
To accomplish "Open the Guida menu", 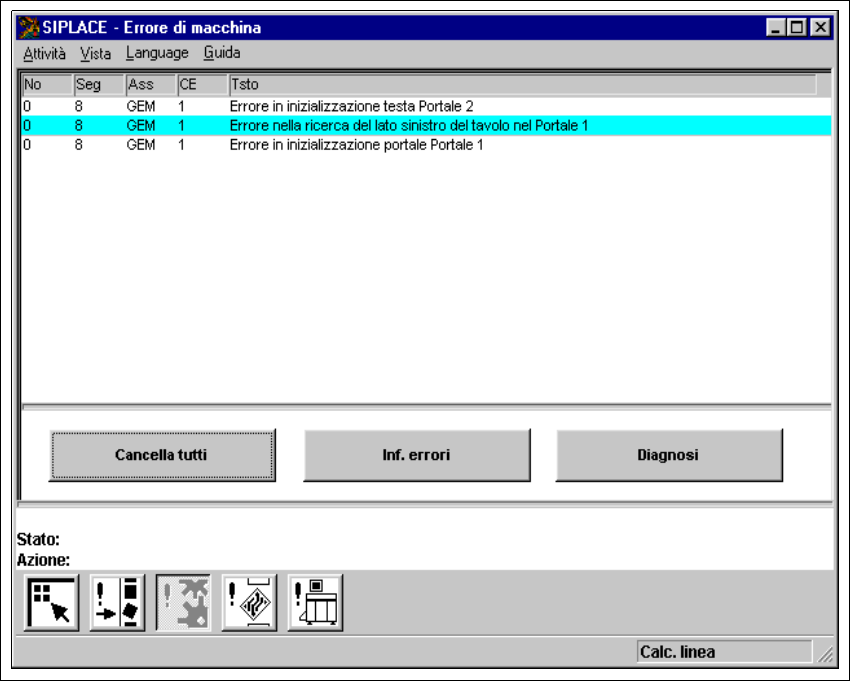I will click(222, 53).
